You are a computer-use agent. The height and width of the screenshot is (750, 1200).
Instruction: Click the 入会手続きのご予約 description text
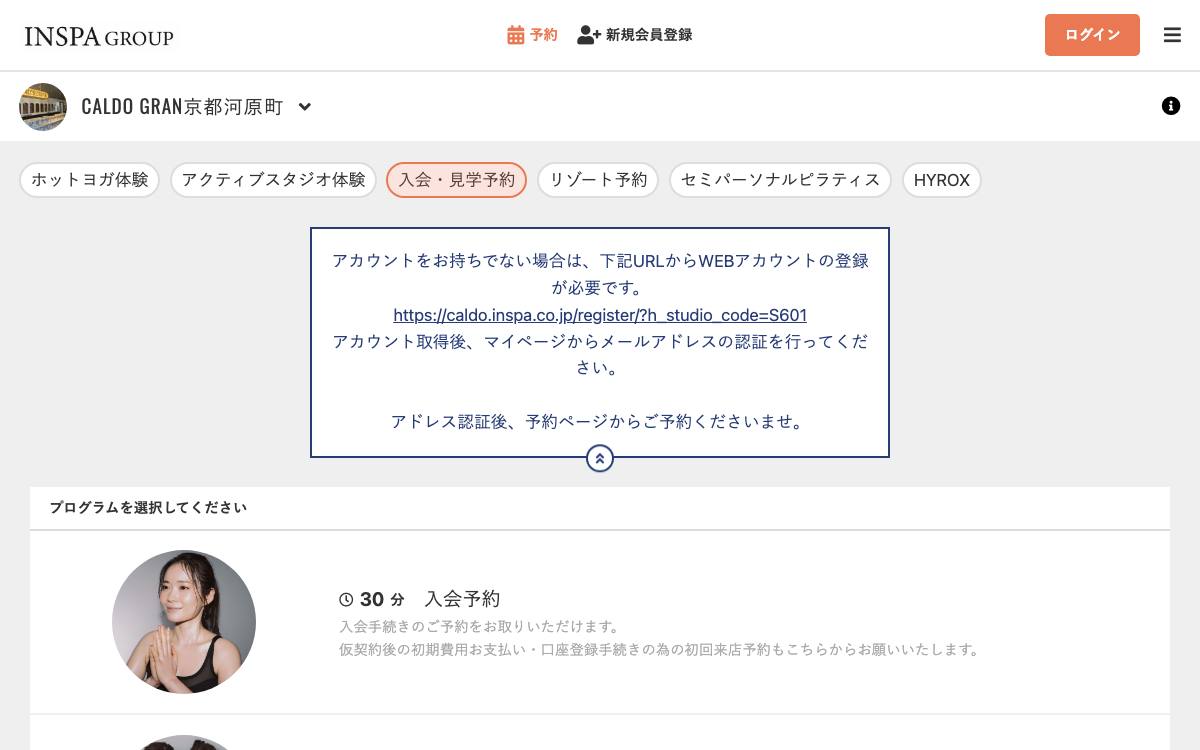tap(480, 627)
